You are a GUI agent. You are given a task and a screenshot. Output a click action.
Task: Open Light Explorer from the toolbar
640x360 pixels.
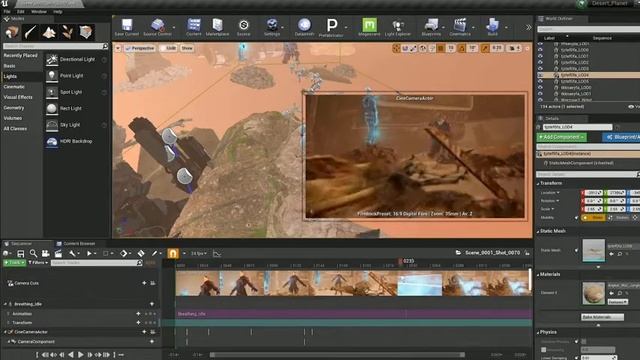tap(398, 27)
